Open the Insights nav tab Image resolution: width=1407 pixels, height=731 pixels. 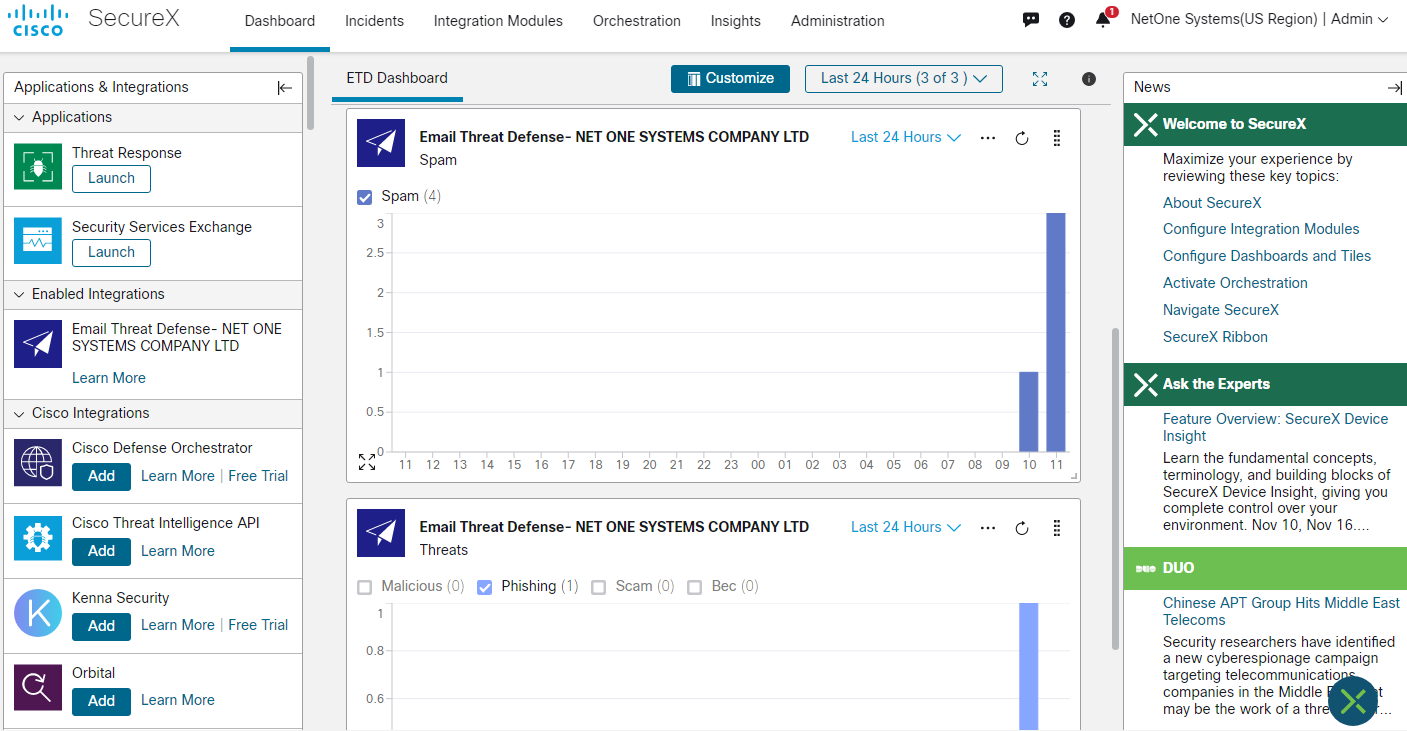pos(736,21)
